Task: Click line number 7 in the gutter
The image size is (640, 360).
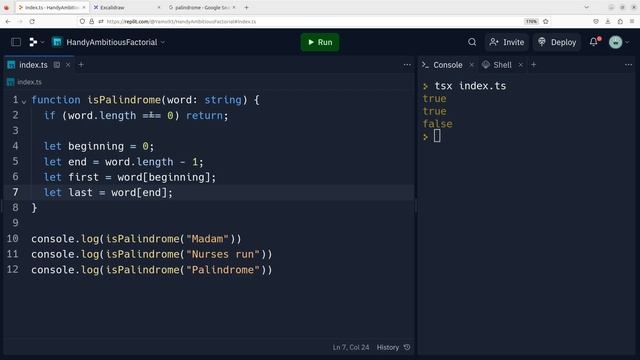Action: (15, 192)
